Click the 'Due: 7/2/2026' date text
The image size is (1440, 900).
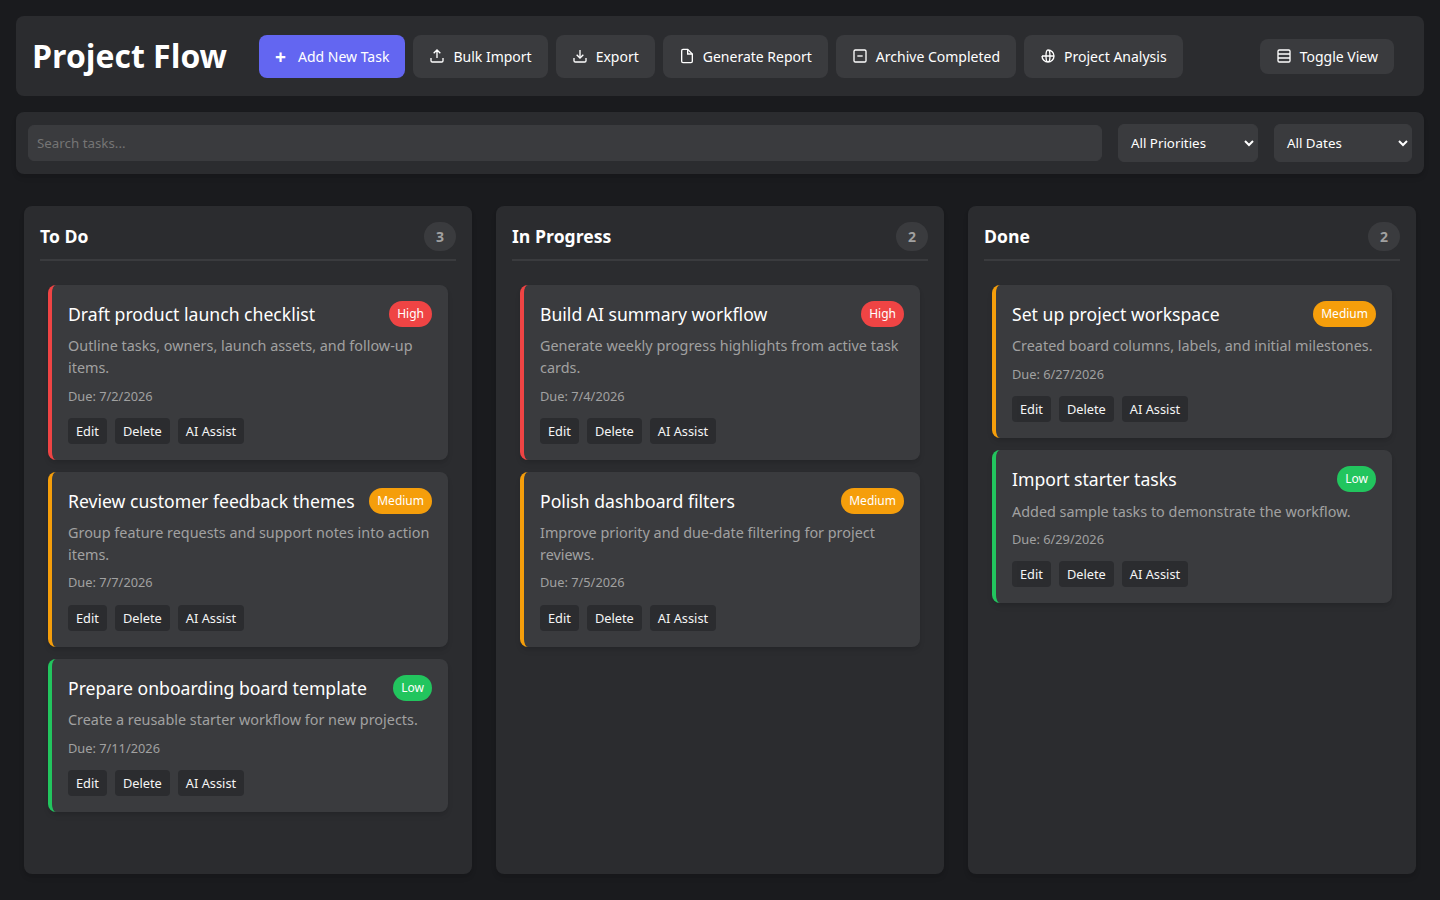click(x=110, y=397)
